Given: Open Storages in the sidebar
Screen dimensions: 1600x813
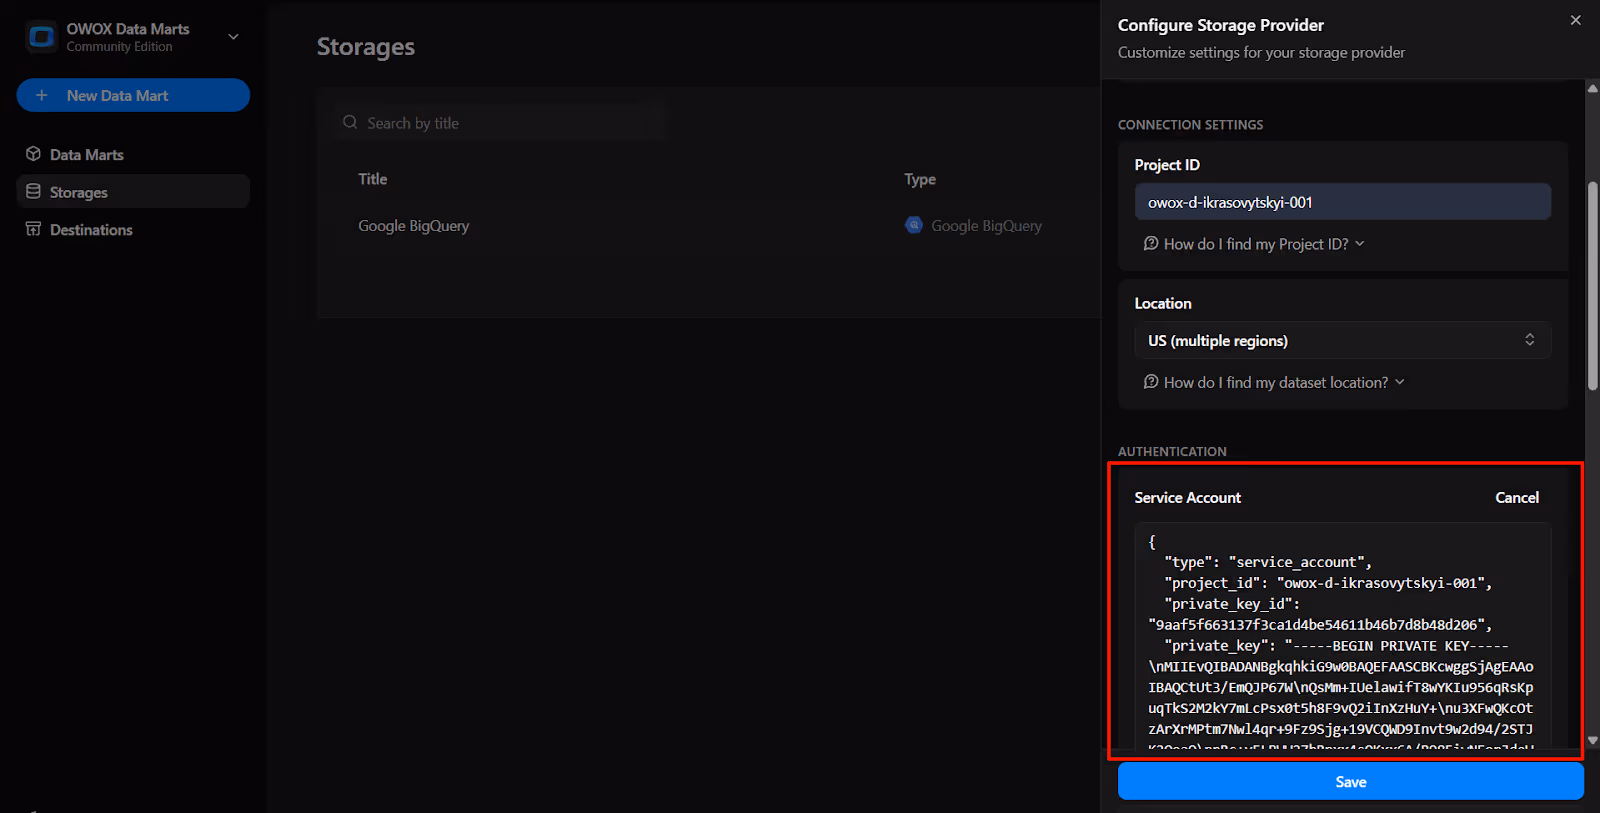Looking at the screenshot, I should pyautogui.click(x=133, y=192).
